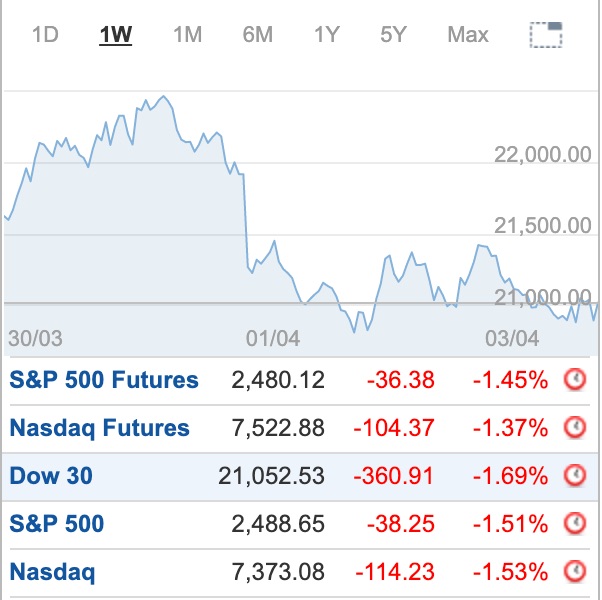Go to the S&P 500 index page
602x600 pixels.
[x=57, y=524]
